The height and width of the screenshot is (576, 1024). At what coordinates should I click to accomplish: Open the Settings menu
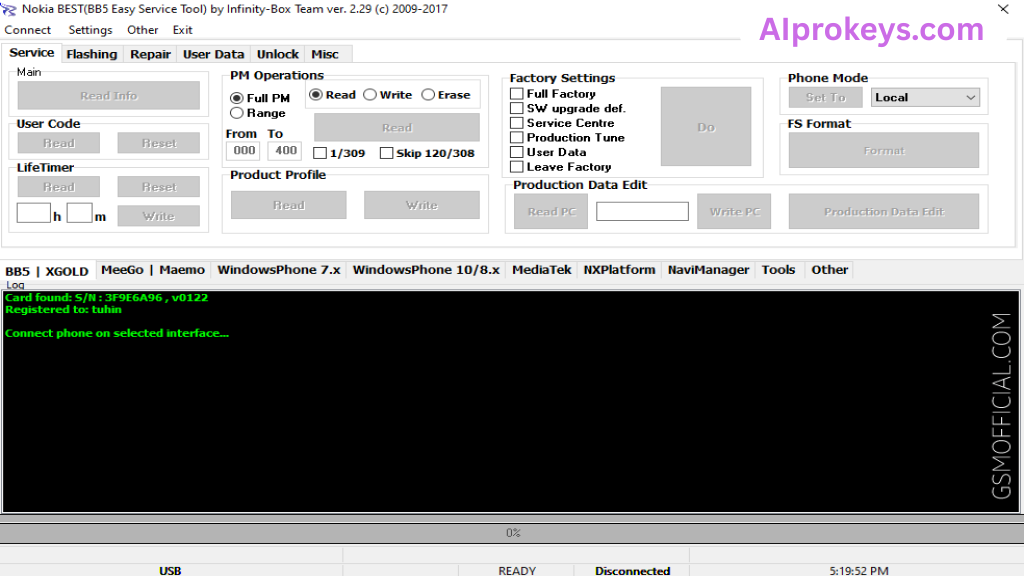tap(90, 30)
